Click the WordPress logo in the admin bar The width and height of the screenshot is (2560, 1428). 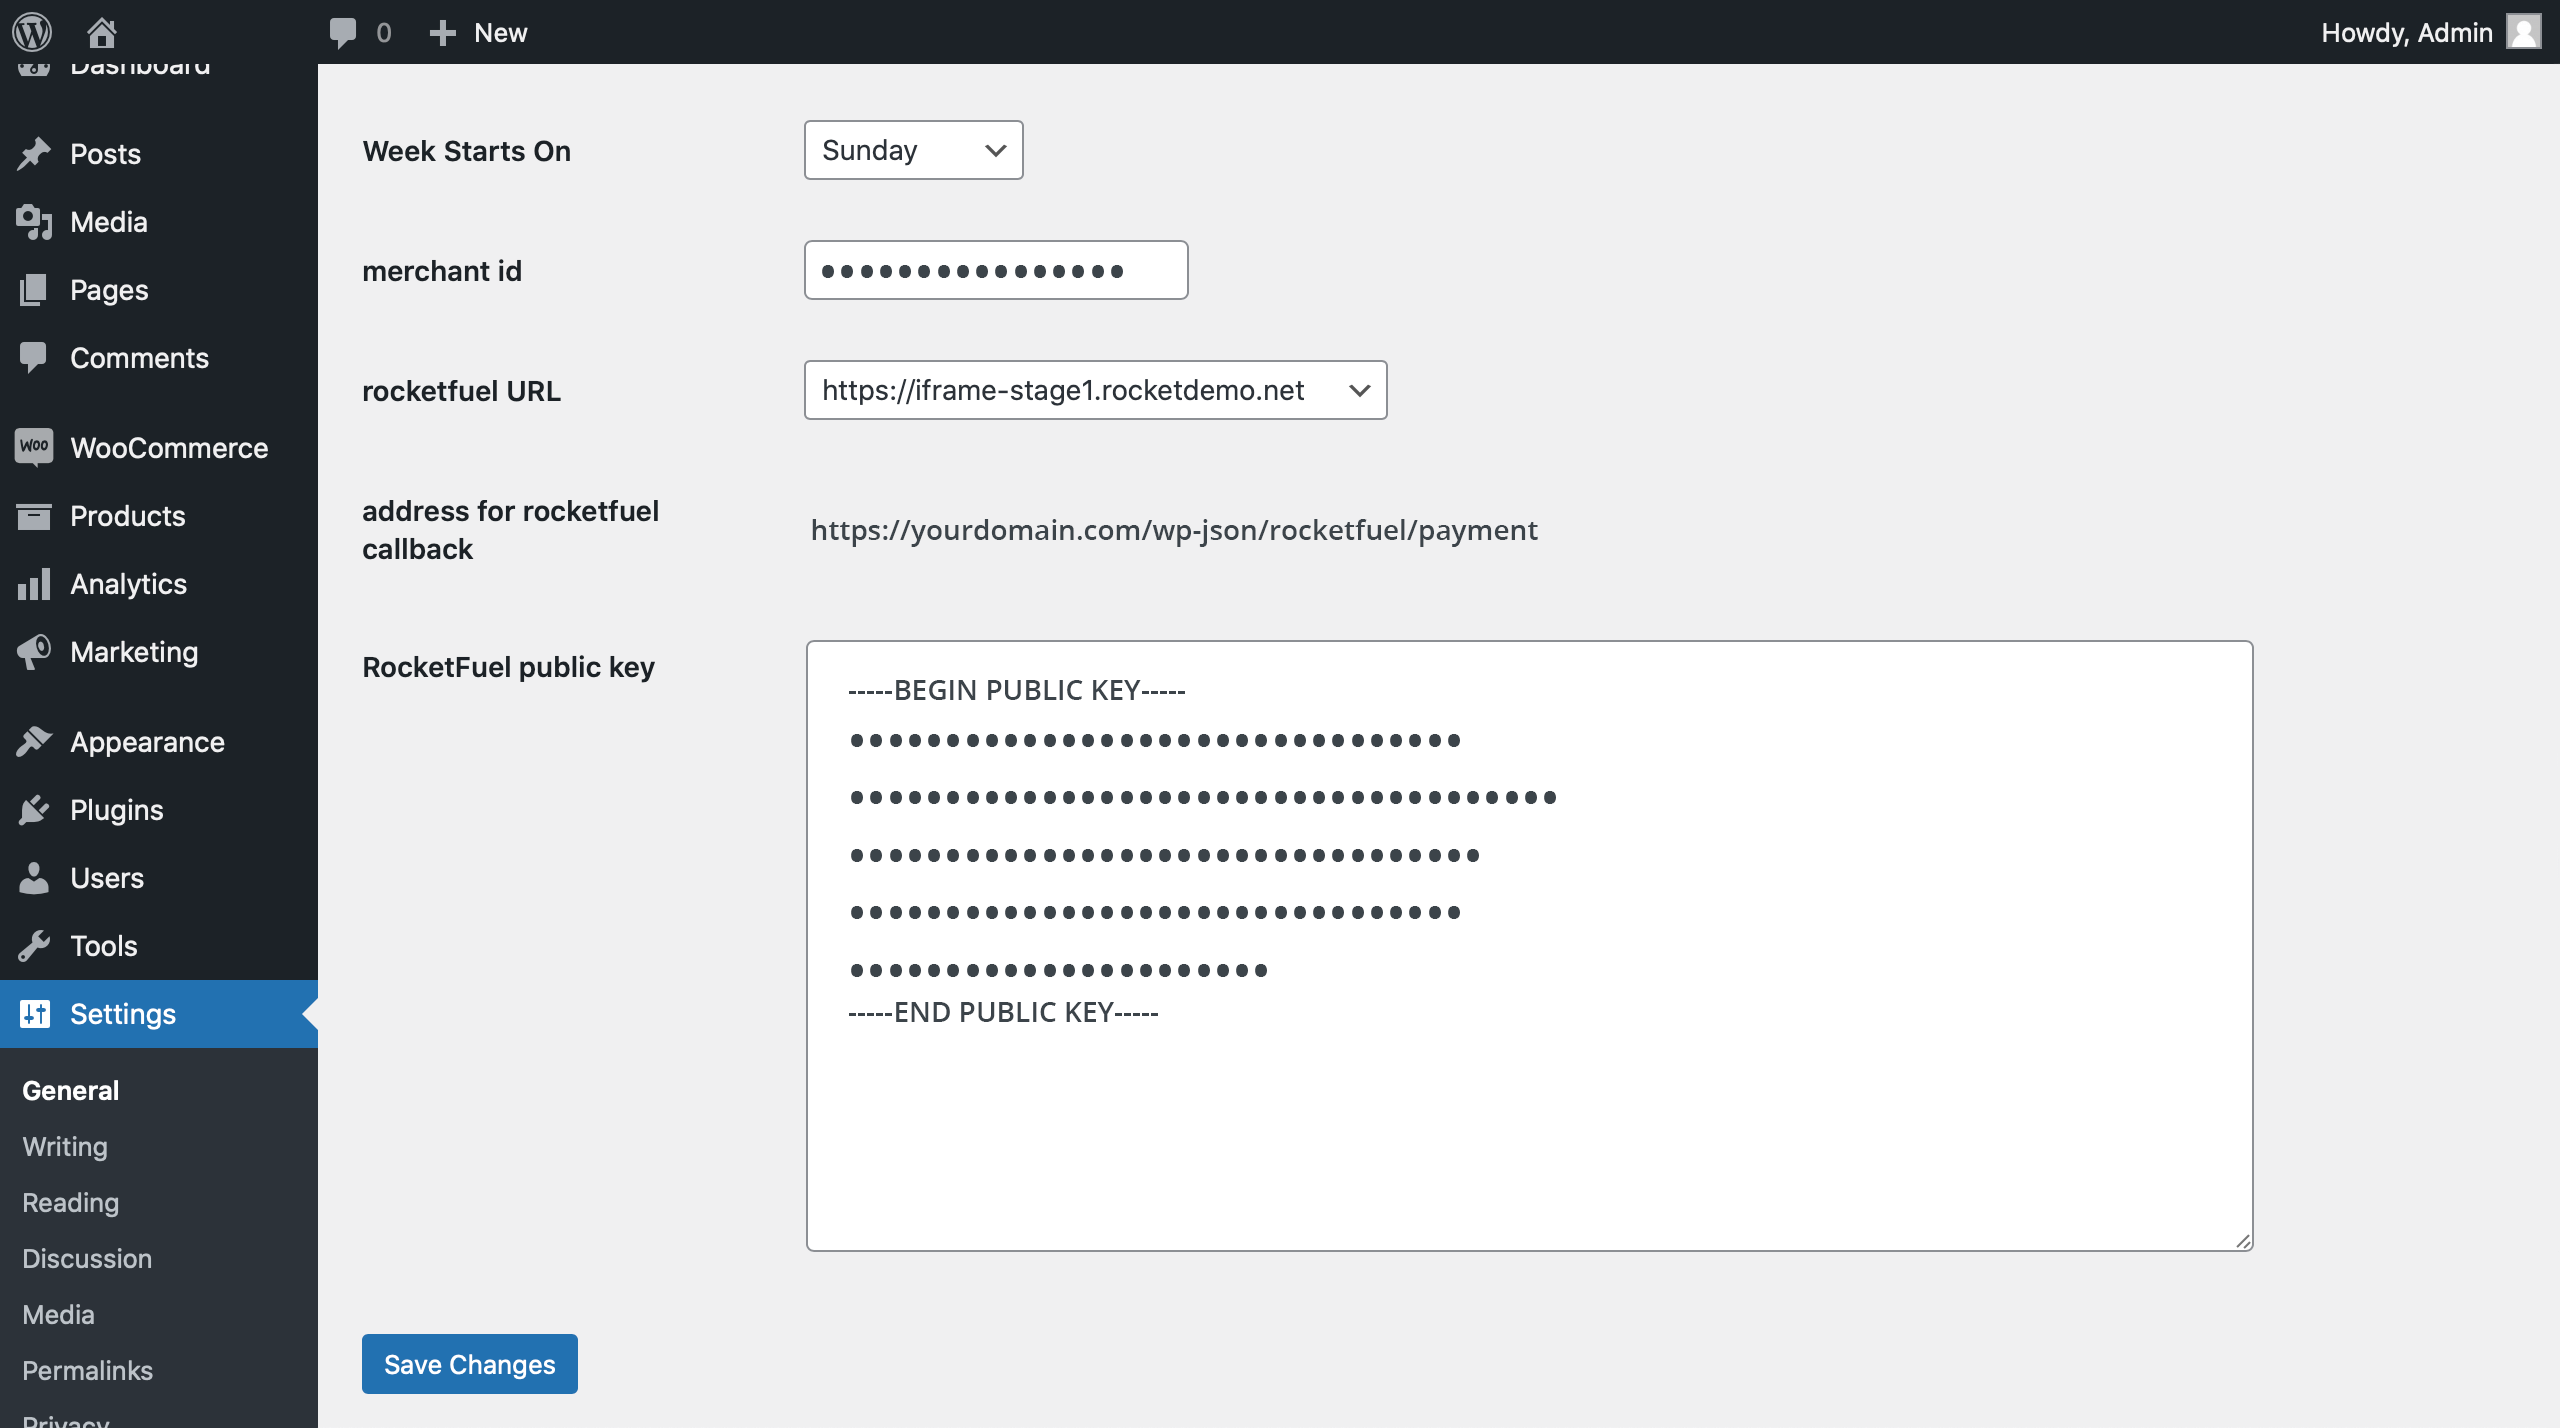click(31, 31)
